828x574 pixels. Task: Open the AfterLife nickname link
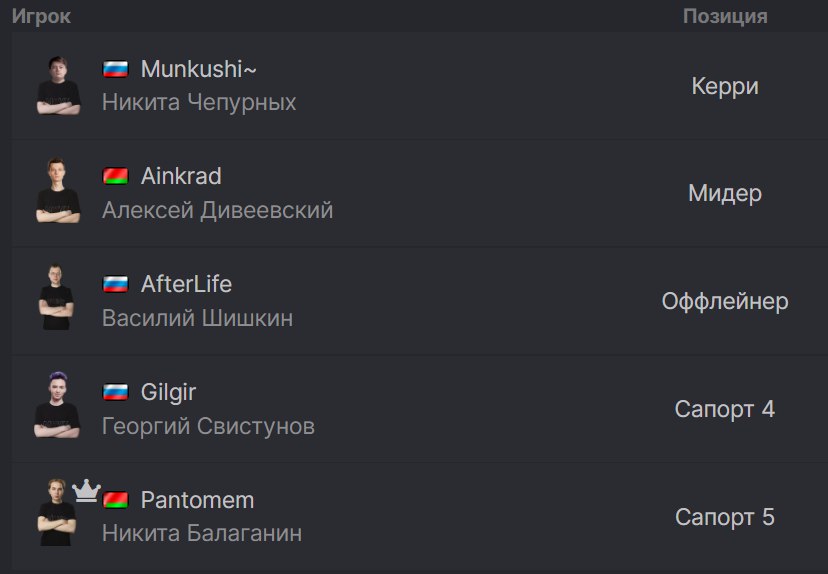click(186, 284)
